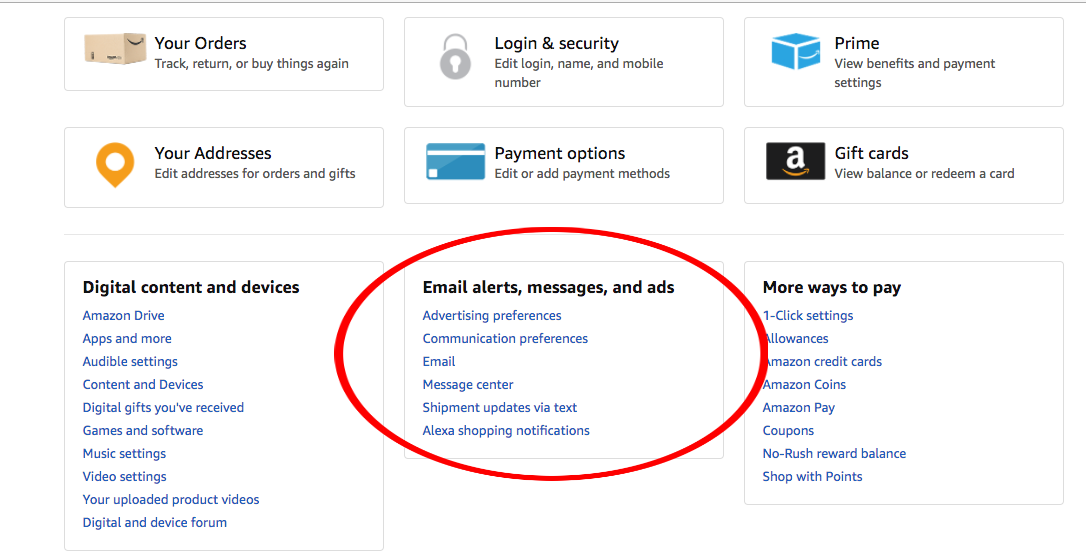
Task: Open 1-Click settings link
Action: (x=808, y=316)
